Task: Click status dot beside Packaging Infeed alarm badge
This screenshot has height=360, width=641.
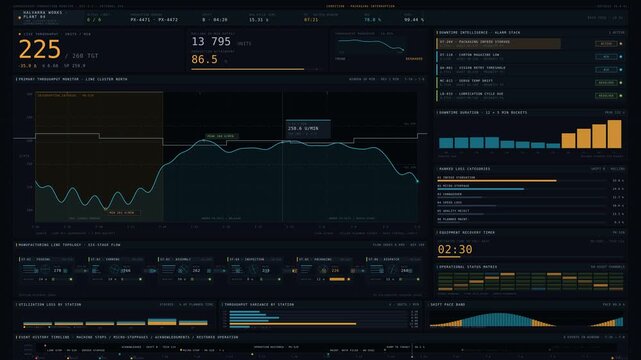Action: (621, 43)
